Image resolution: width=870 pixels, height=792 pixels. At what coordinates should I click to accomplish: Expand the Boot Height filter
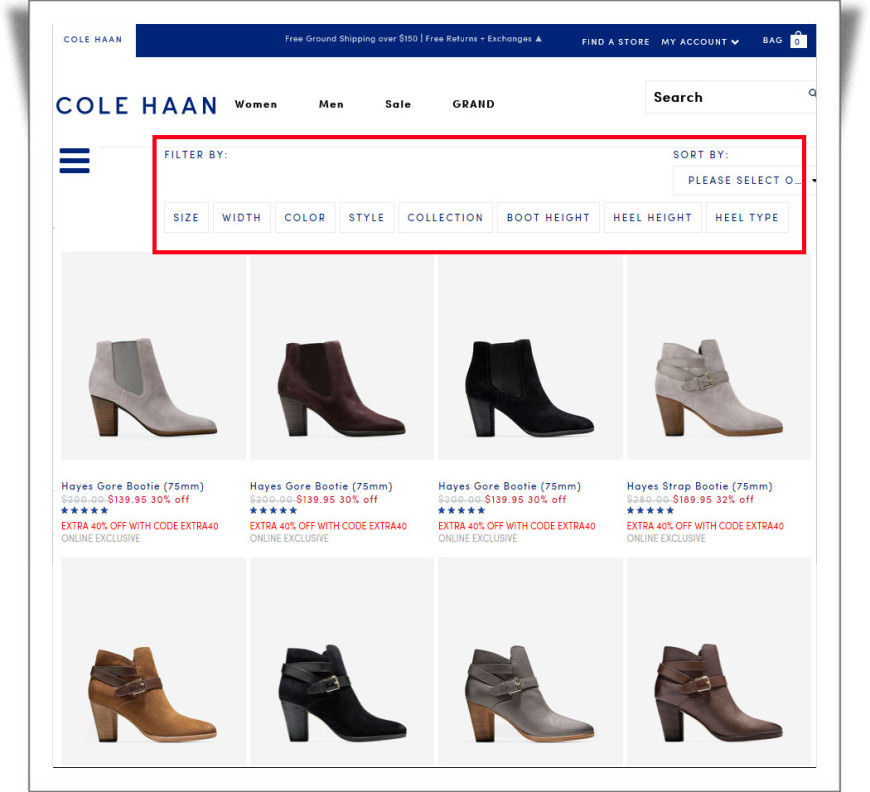(x=548, y=218)
